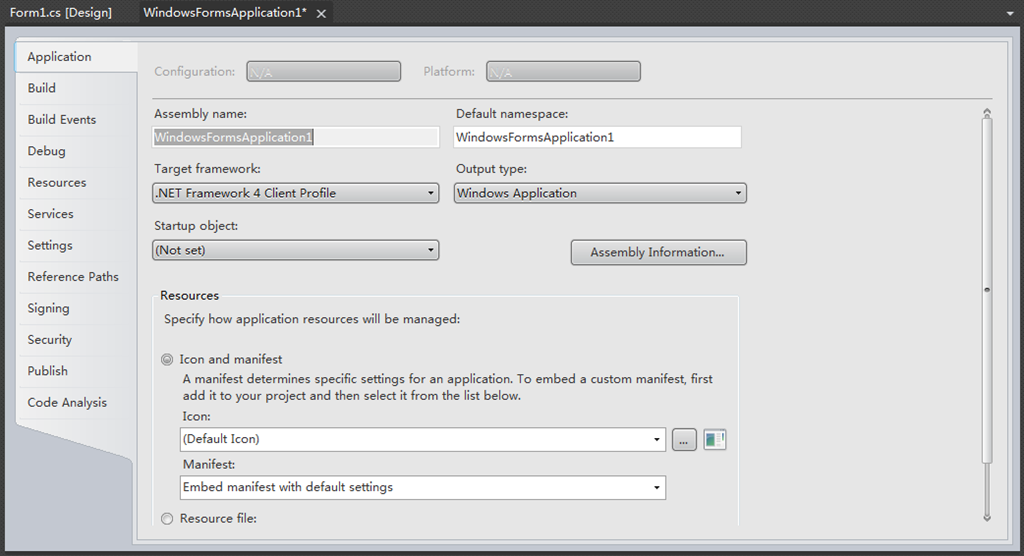This screenshot has height=556, width=1024.
Task: Click the Assembly Information button
Action: tap(658, 252)
